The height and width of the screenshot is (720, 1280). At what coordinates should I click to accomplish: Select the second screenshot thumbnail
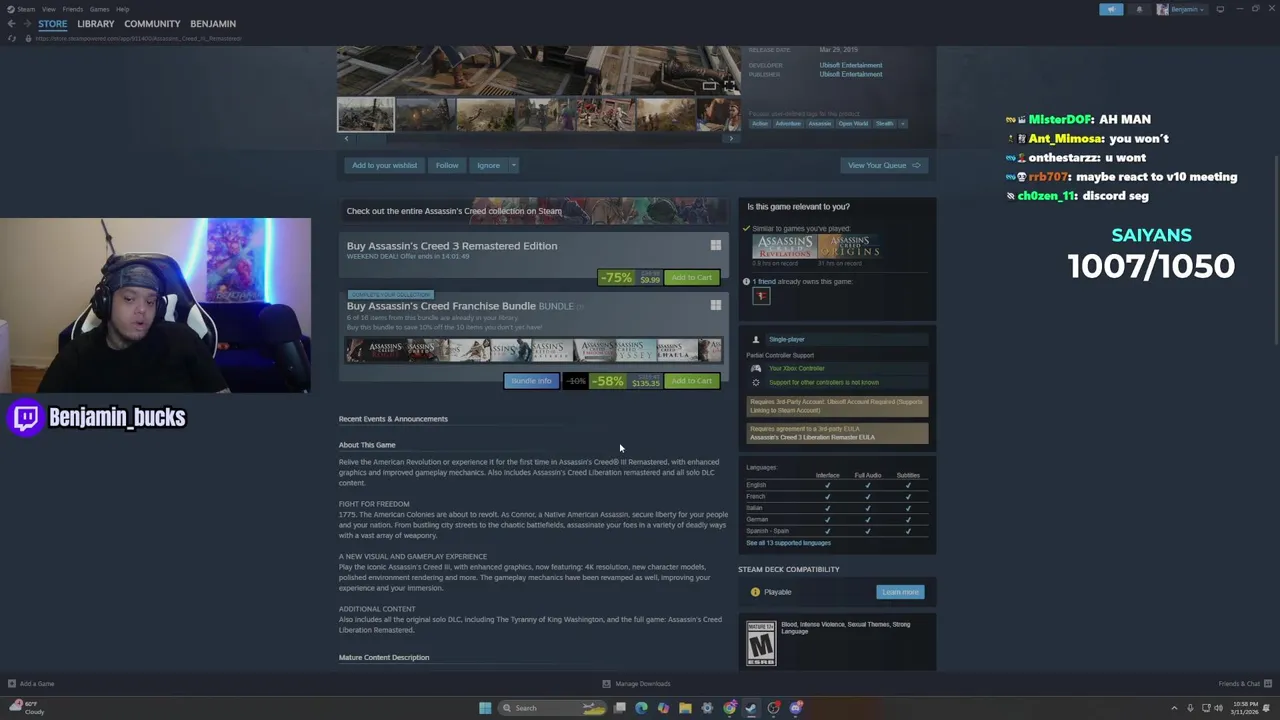(x=425, y=114)
